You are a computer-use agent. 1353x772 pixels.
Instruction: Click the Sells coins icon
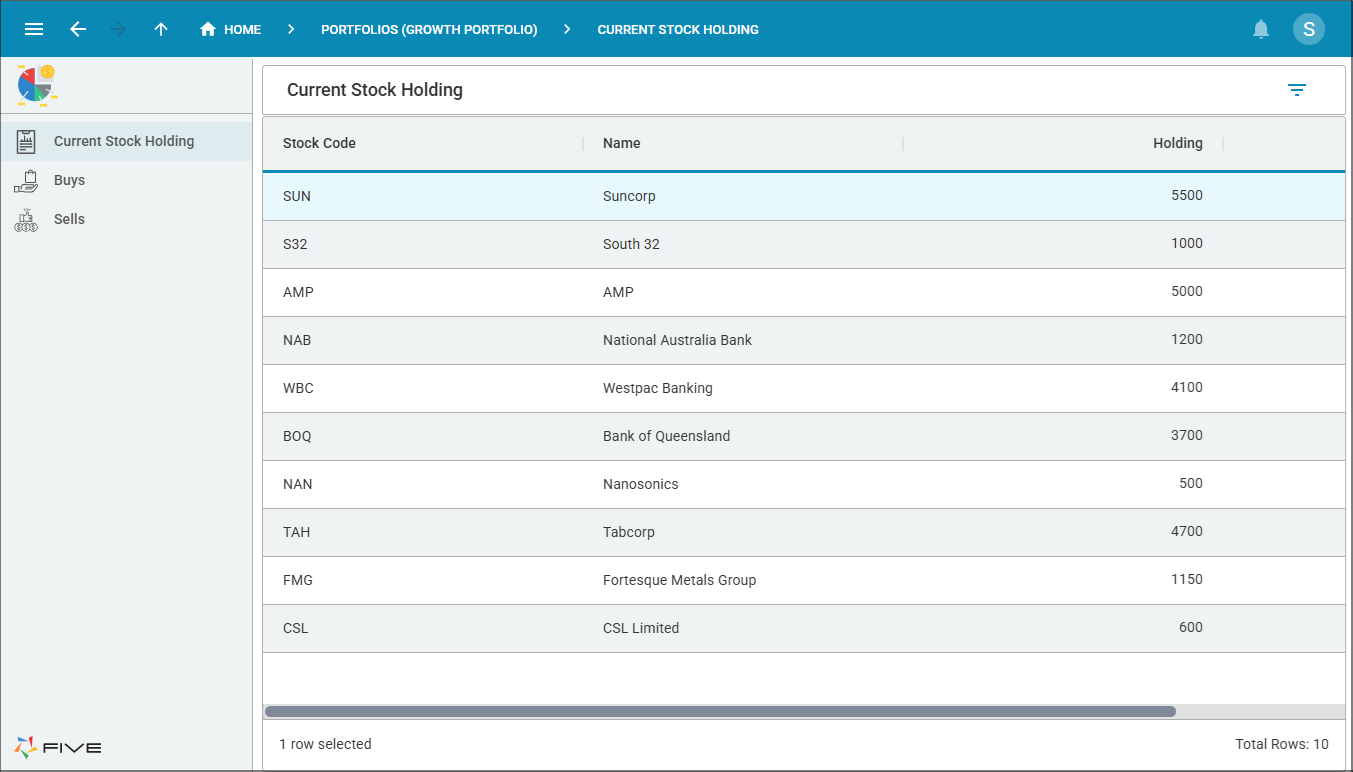(26, 220)
